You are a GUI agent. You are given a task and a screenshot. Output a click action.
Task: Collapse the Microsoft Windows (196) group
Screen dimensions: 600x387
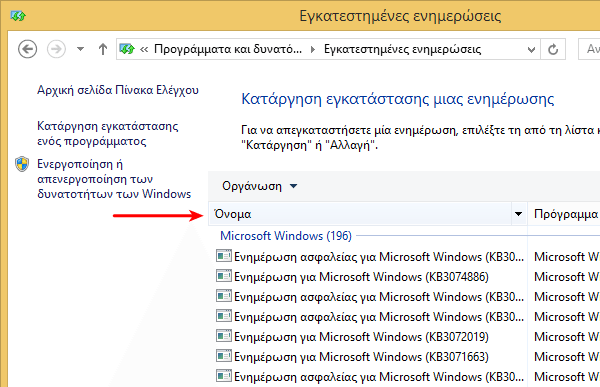point(286,236)
